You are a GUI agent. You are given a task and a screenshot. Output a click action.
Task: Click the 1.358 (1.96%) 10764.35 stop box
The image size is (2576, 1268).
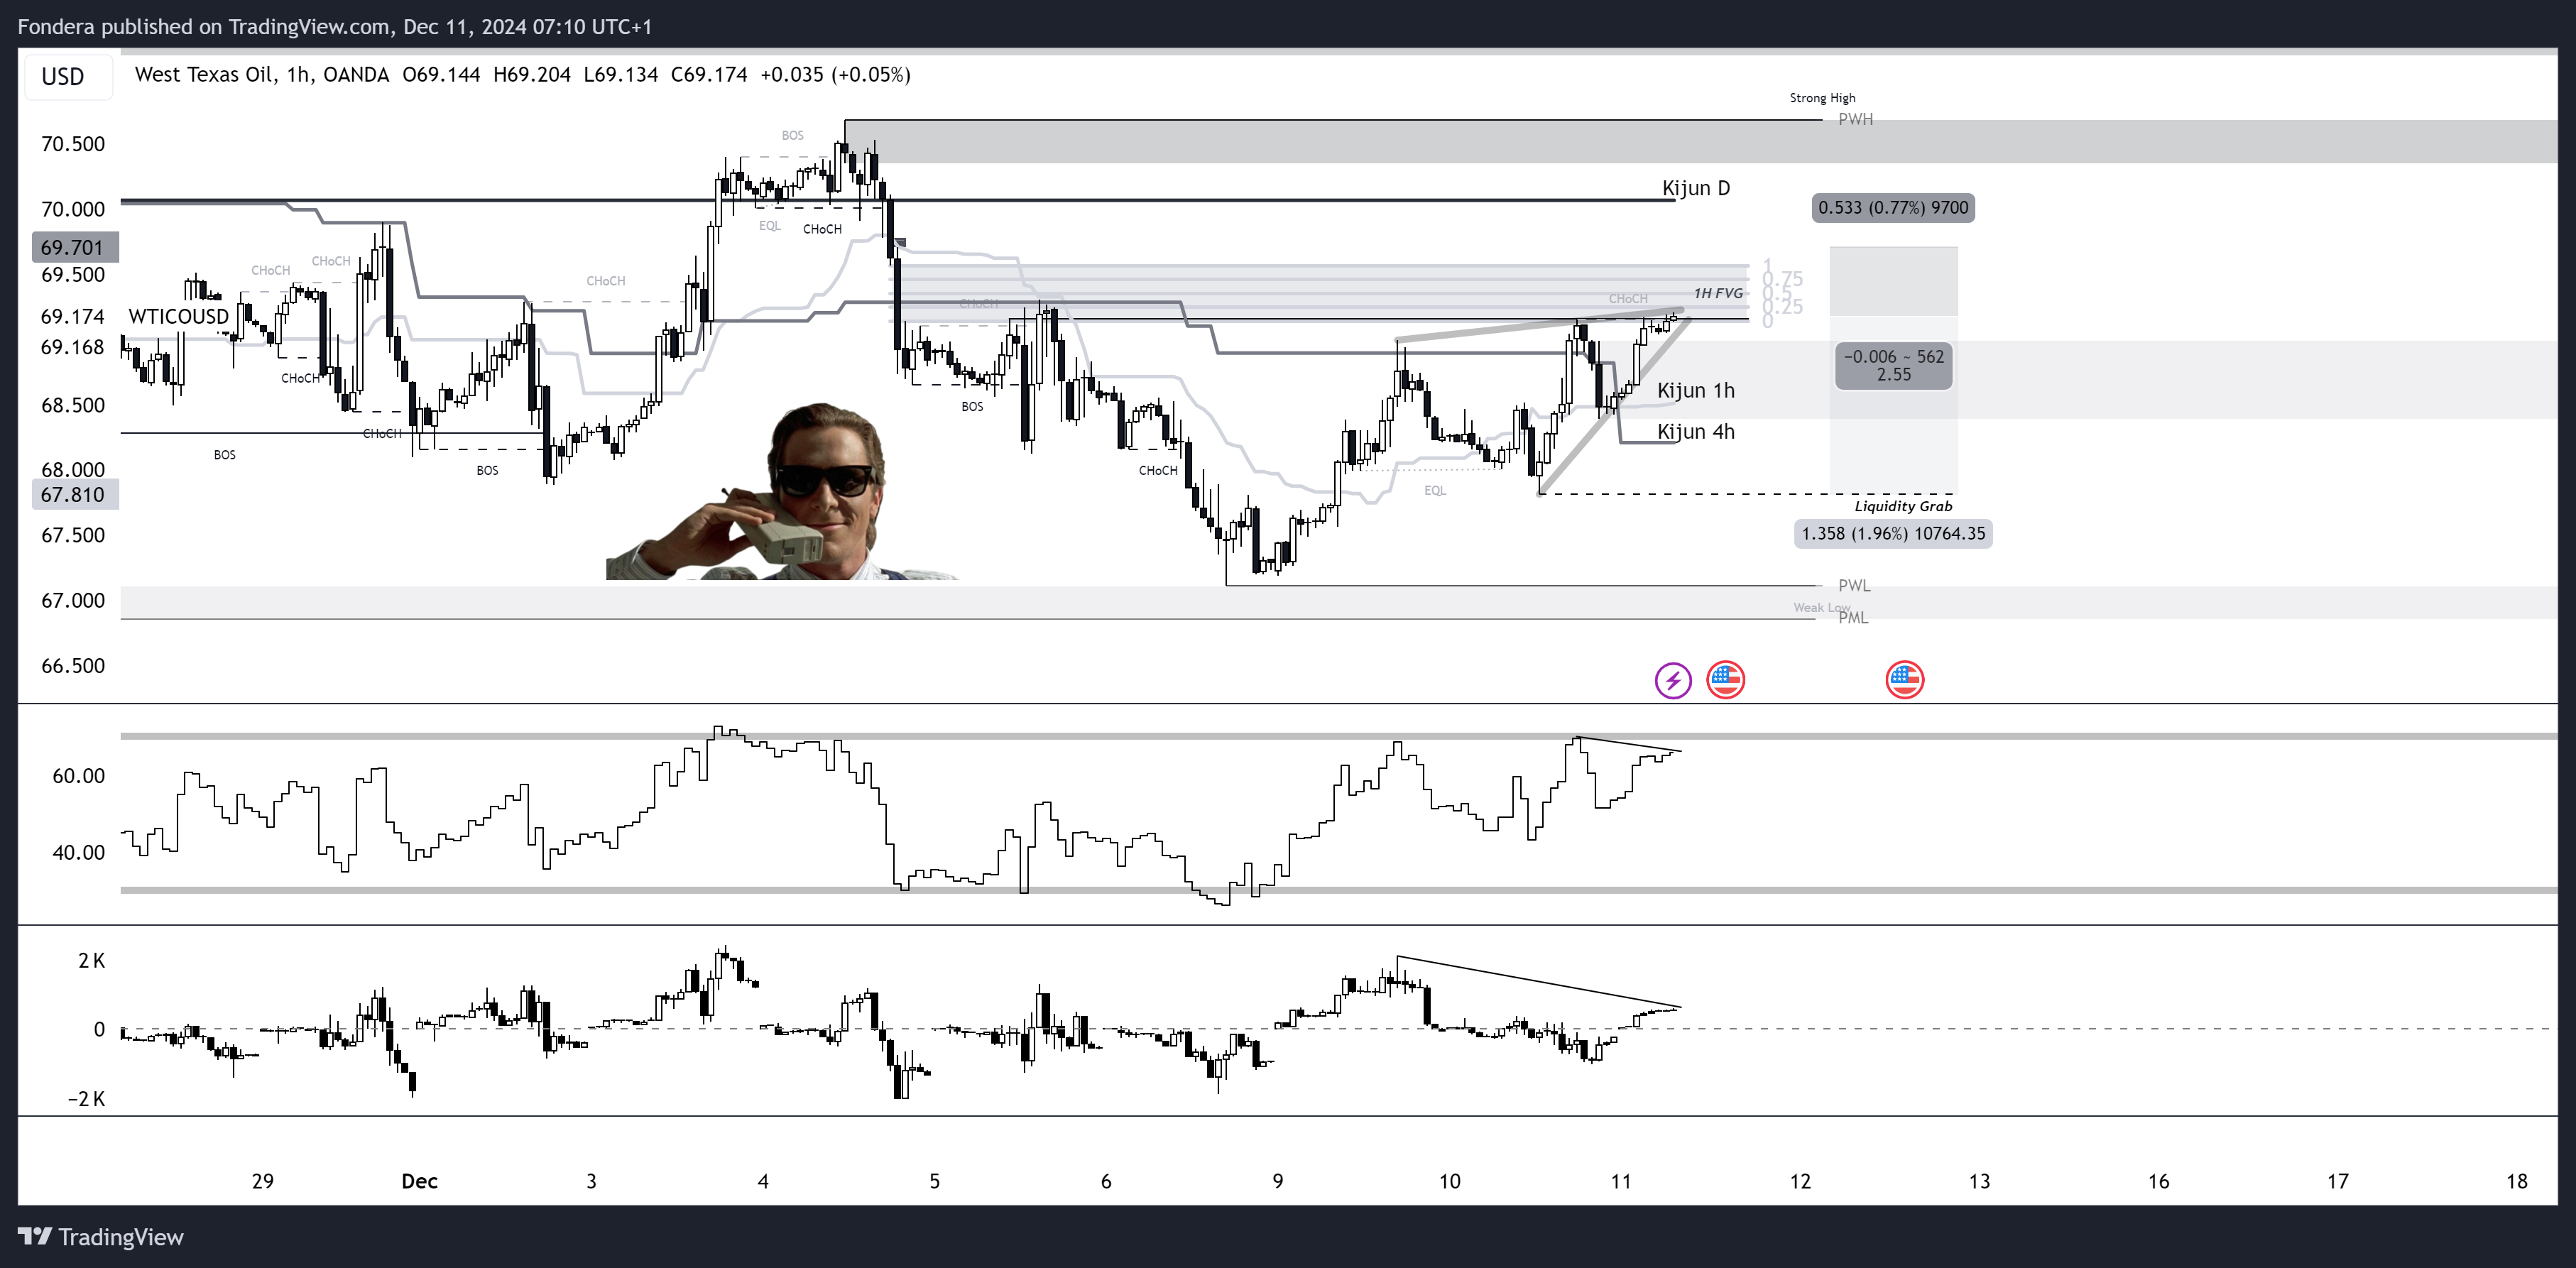click(1893, 533)
